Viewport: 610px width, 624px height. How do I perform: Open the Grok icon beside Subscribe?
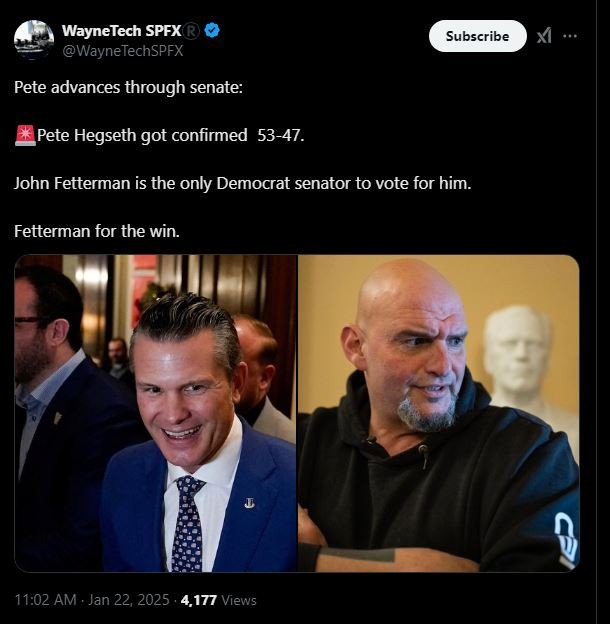pos(544,36)
